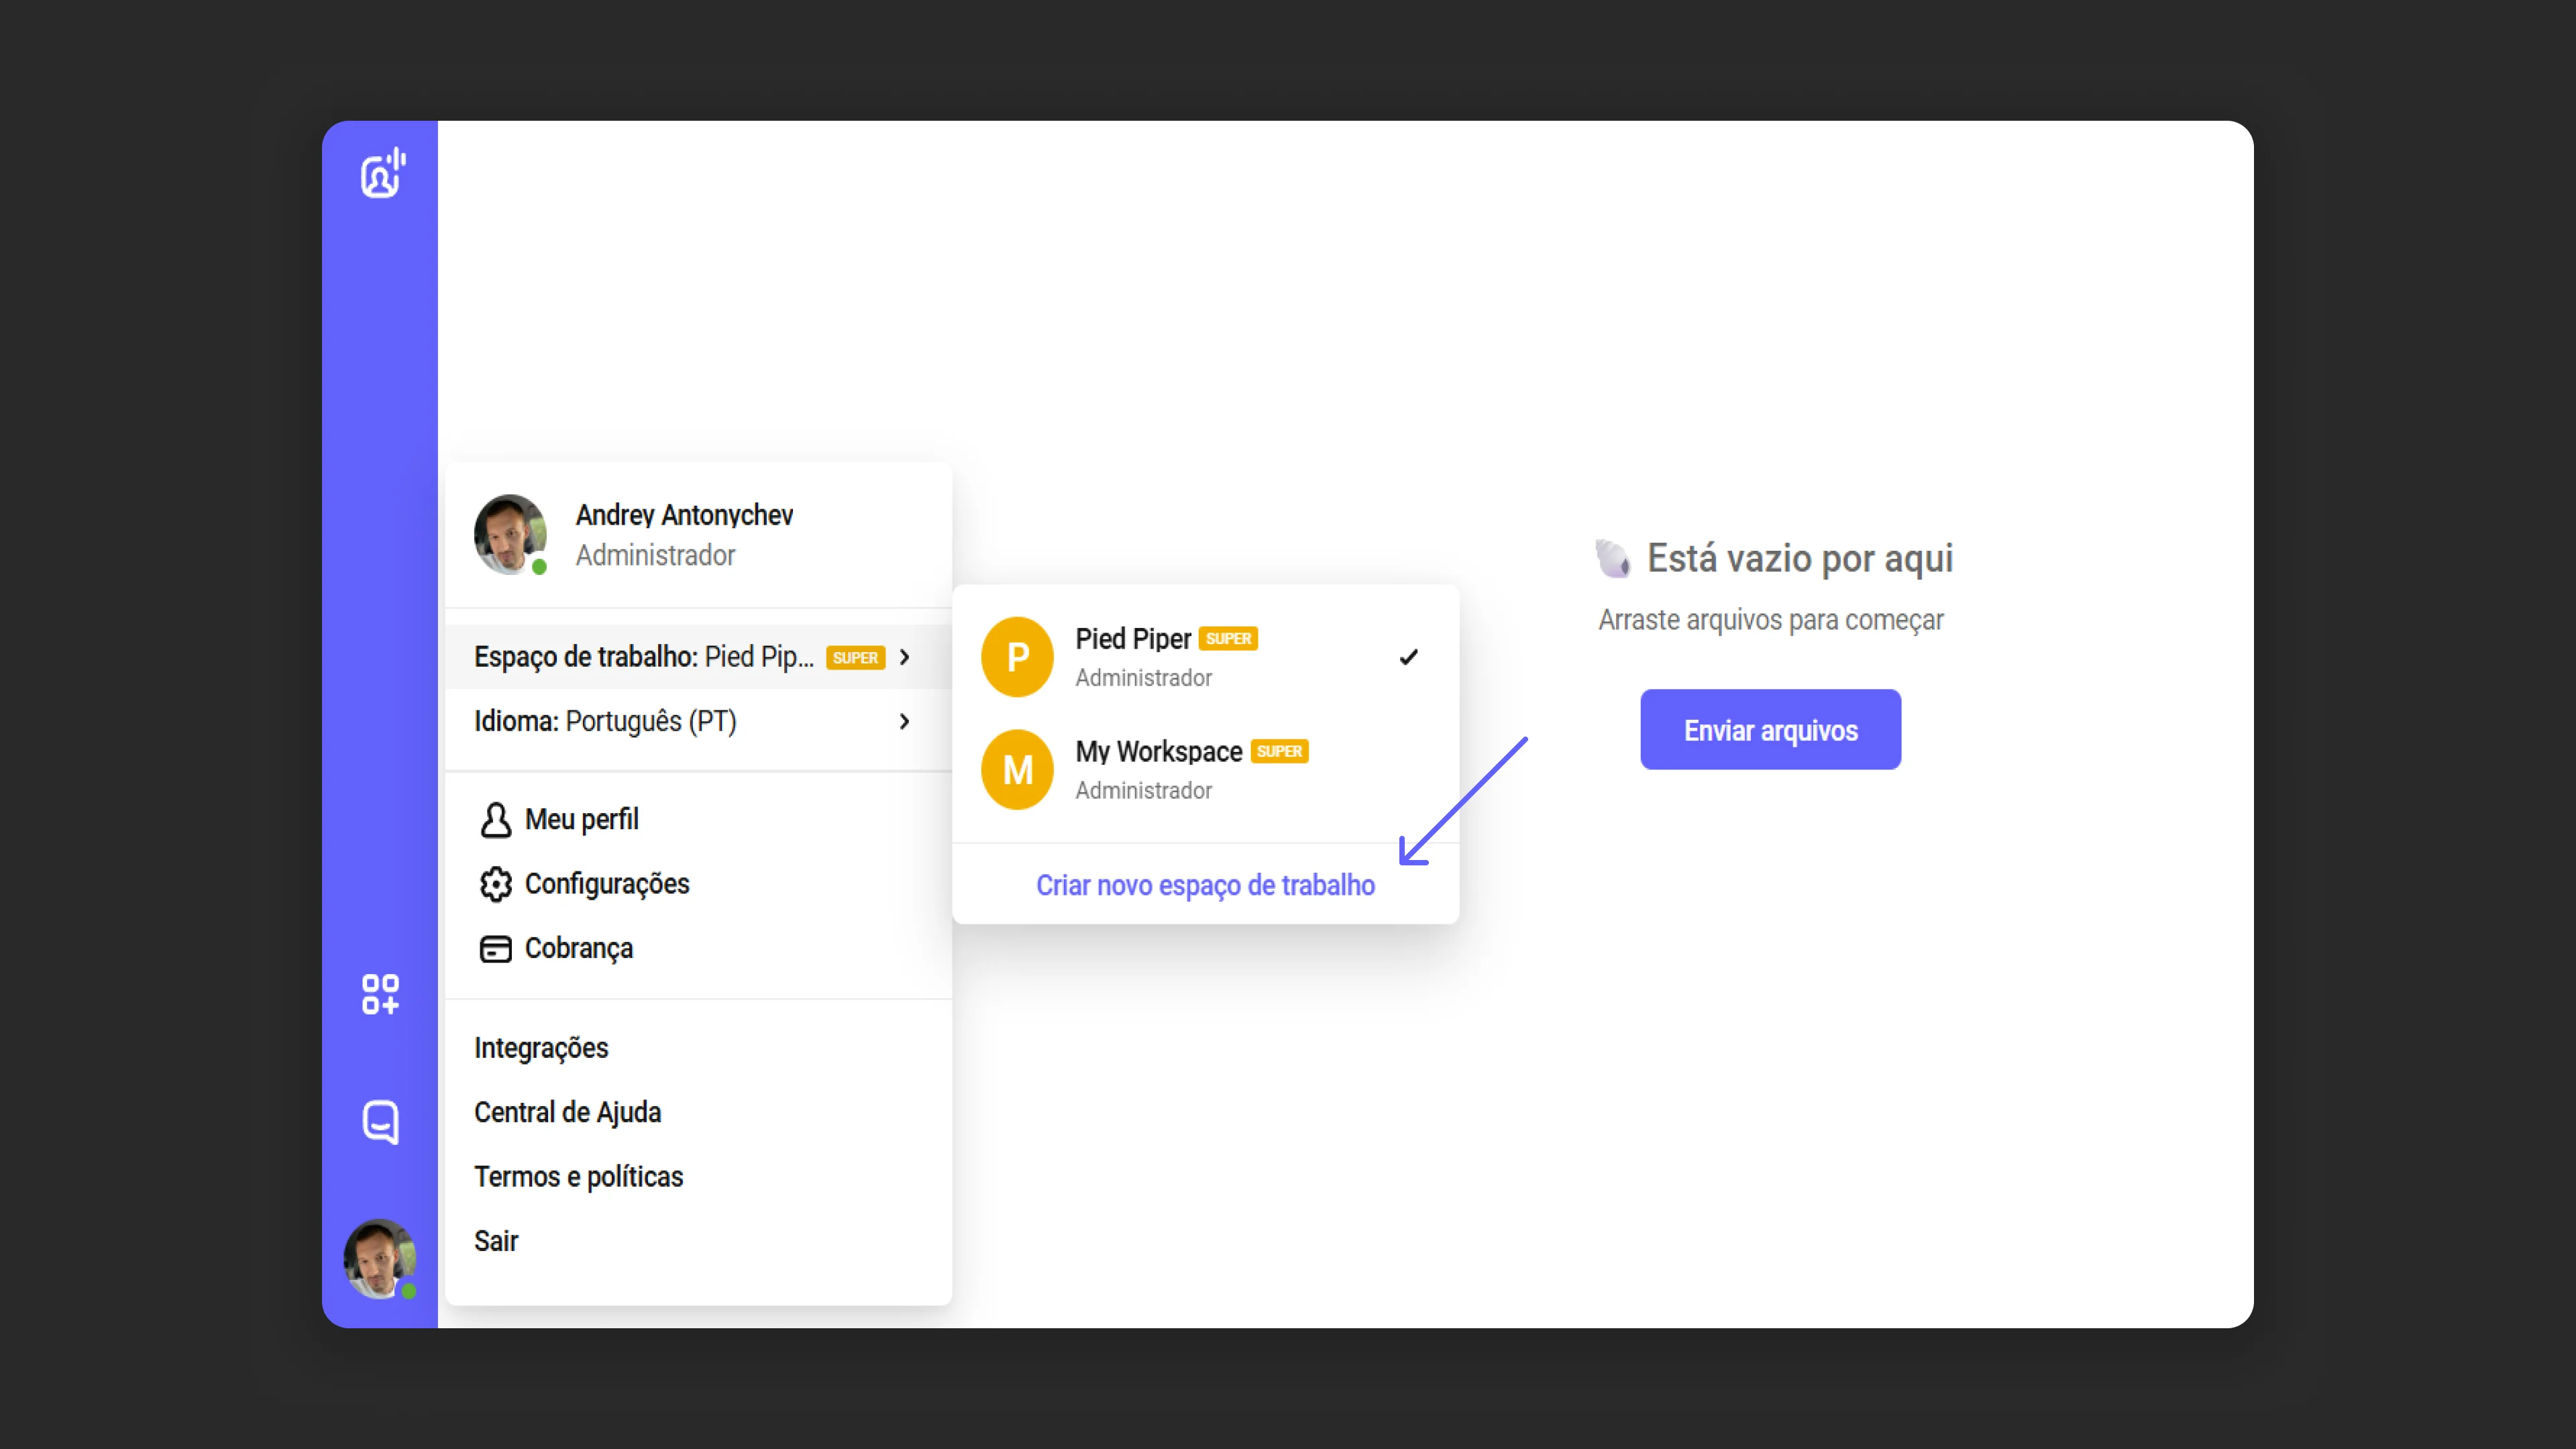Click the Configurações gear icon
The width and height of the screenshot is (2576, 1449).
point(495,884)
